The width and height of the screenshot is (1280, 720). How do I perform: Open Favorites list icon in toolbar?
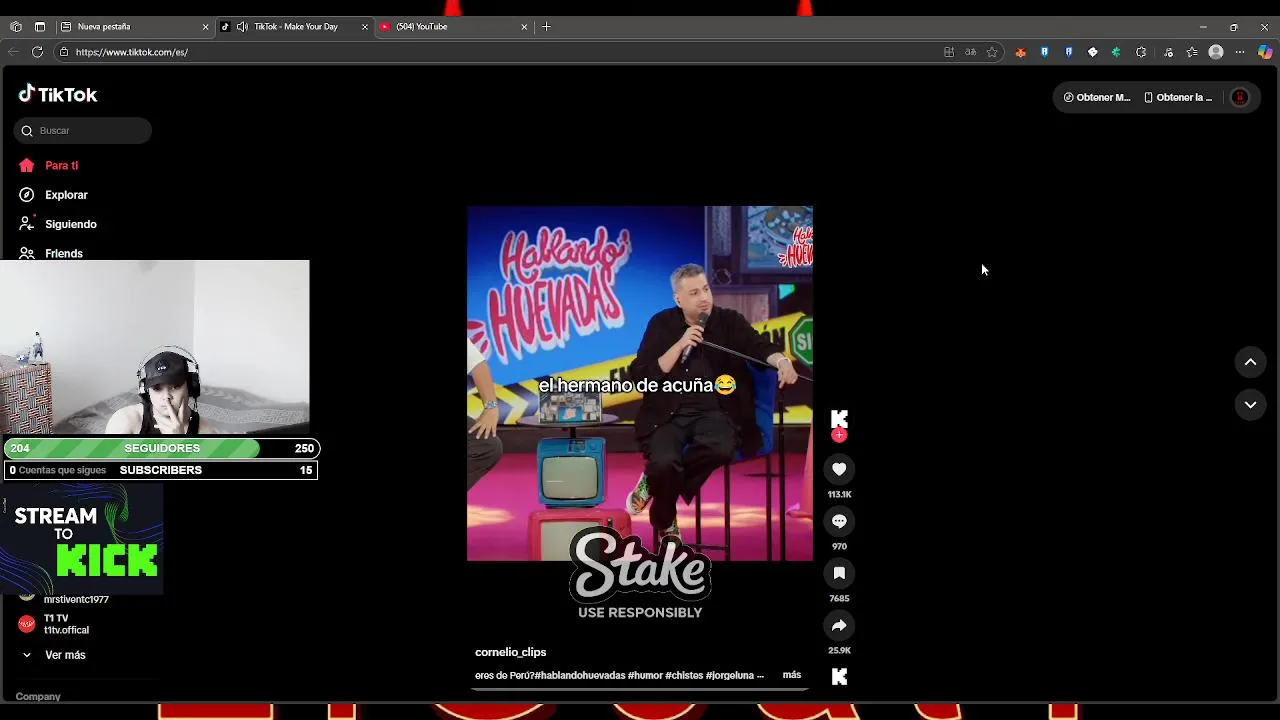click(1192, 52)
